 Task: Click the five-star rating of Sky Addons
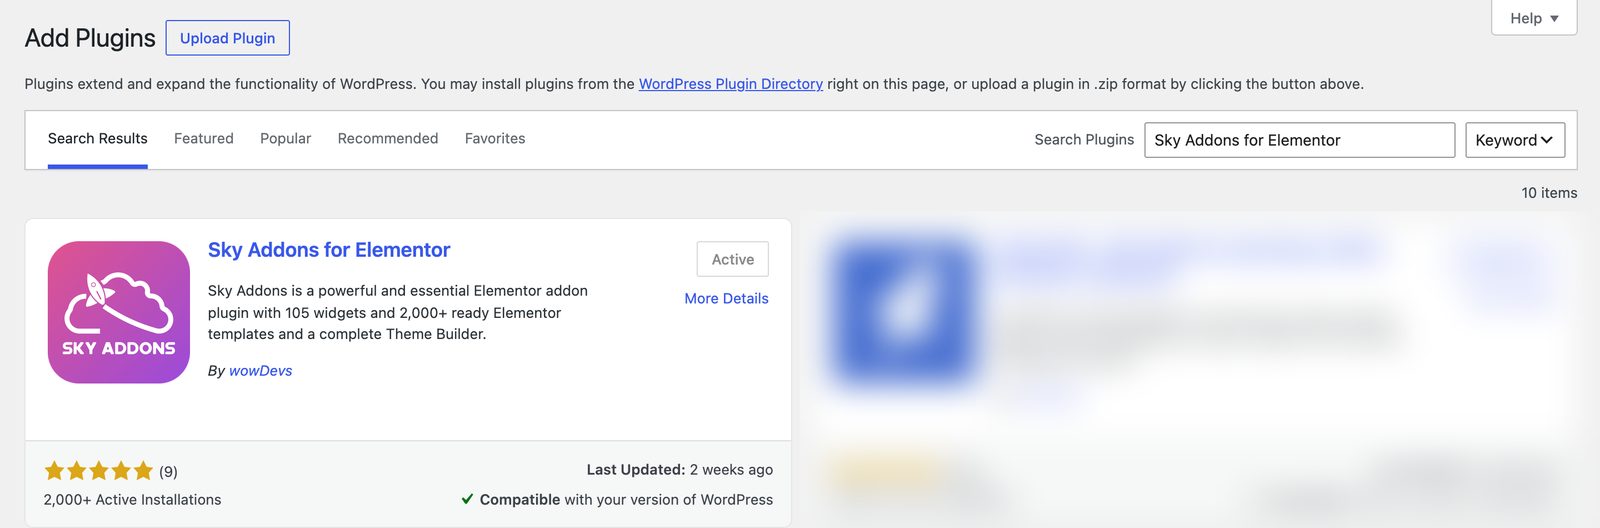pos(98,471)
